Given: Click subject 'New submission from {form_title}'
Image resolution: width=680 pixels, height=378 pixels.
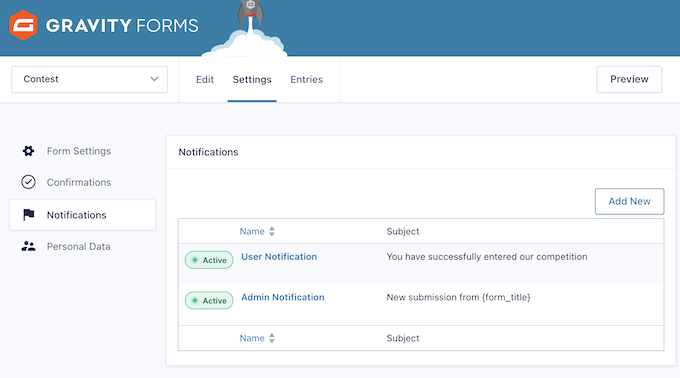Looking at the screenshot, I should [x=458, y=297].
